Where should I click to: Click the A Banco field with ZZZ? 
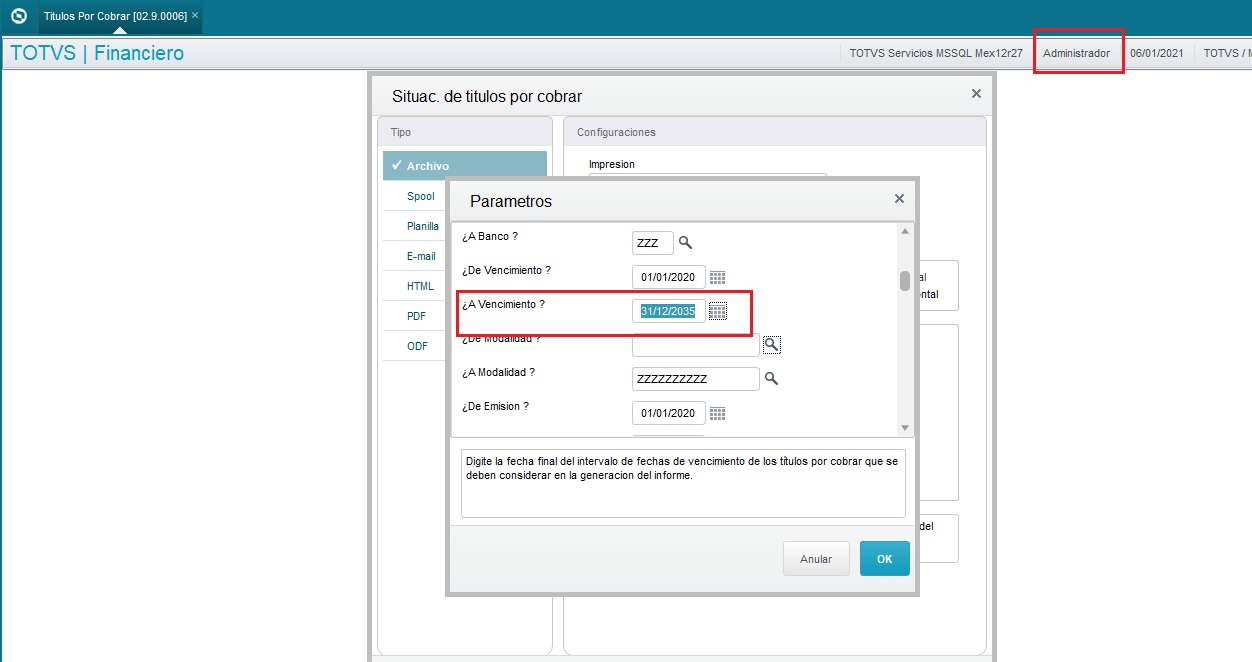[x=653, y=242]
